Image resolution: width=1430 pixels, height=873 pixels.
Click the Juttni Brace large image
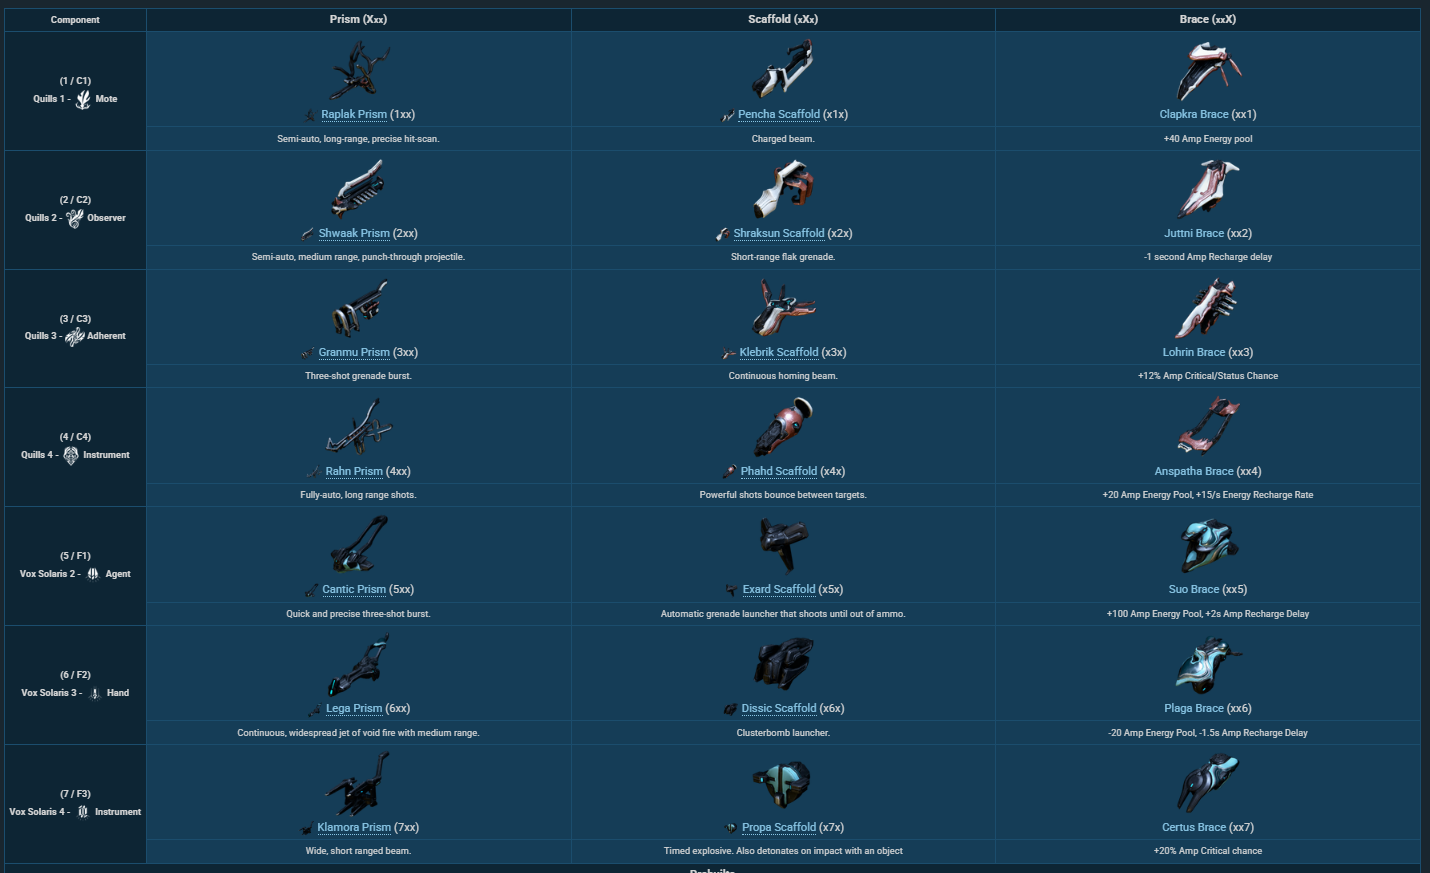[1208, 189]
